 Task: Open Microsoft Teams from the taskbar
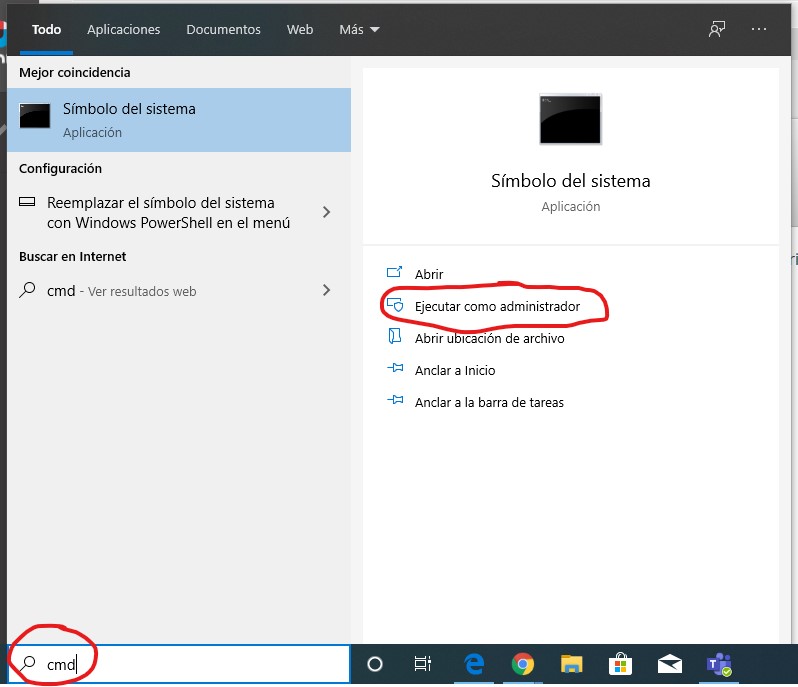click(718, 664)
